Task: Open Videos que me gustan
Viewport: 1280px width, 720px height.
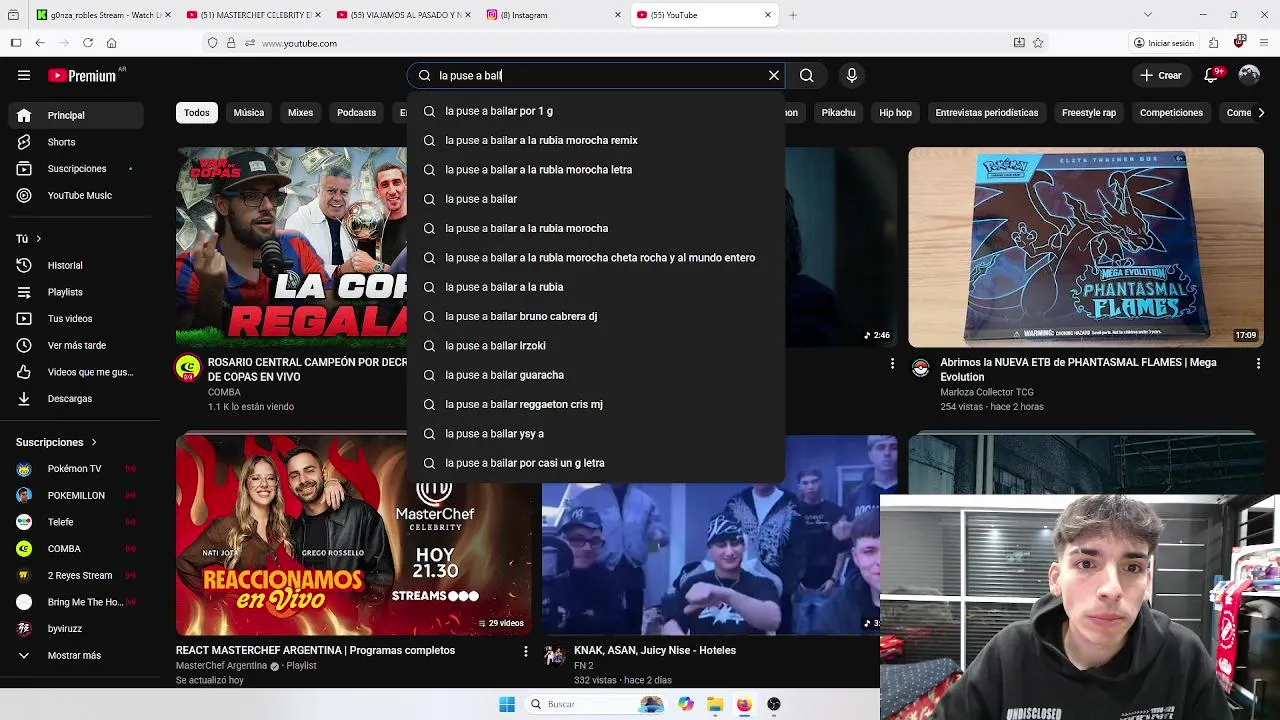Action: (x=76, y=372)
